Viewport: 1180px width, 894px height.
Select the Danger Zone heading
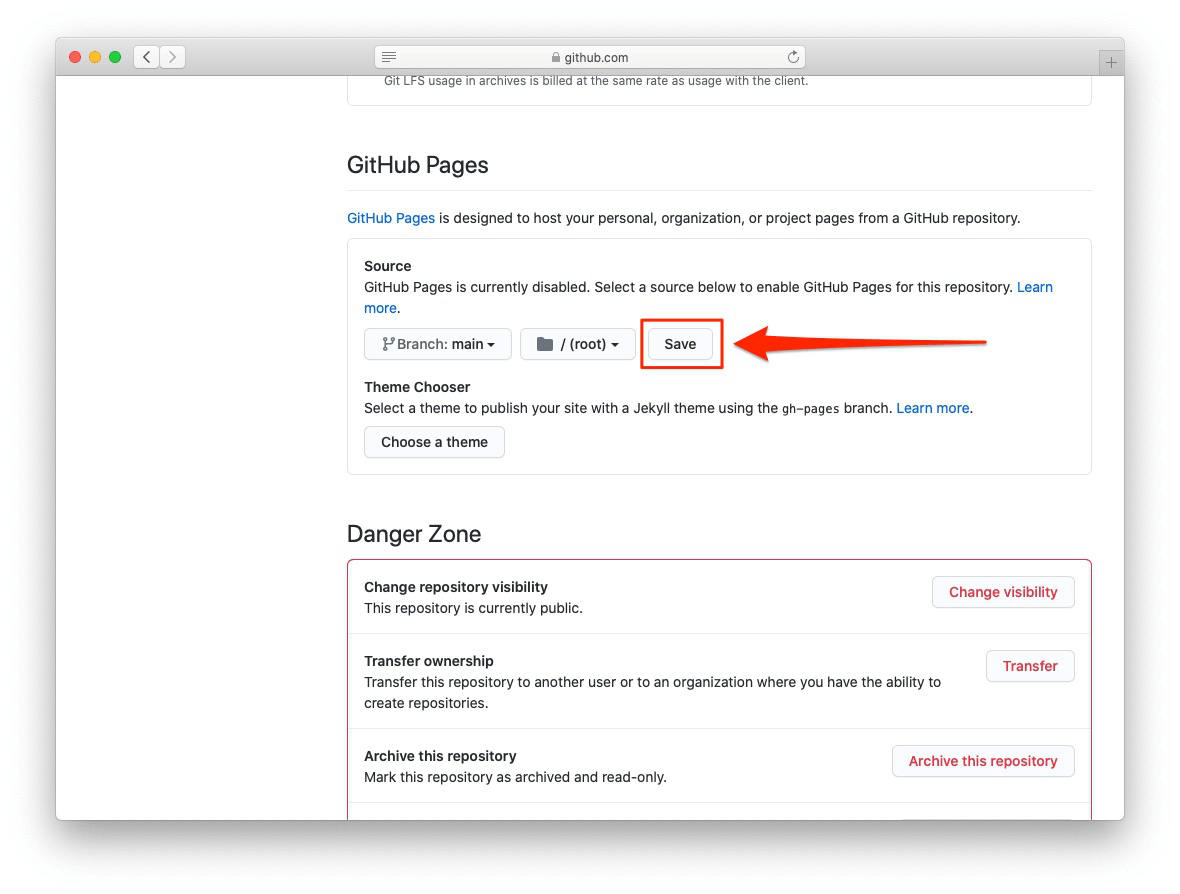414,534
